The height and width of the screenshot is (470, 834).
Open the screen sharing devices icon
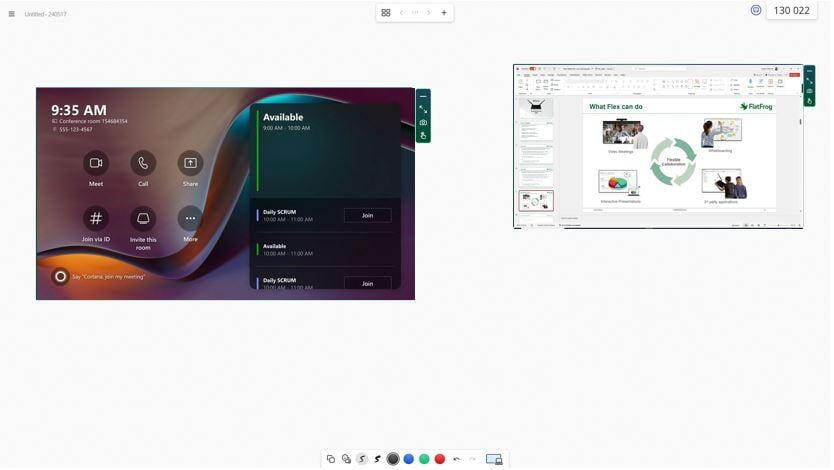pos(494,459)
